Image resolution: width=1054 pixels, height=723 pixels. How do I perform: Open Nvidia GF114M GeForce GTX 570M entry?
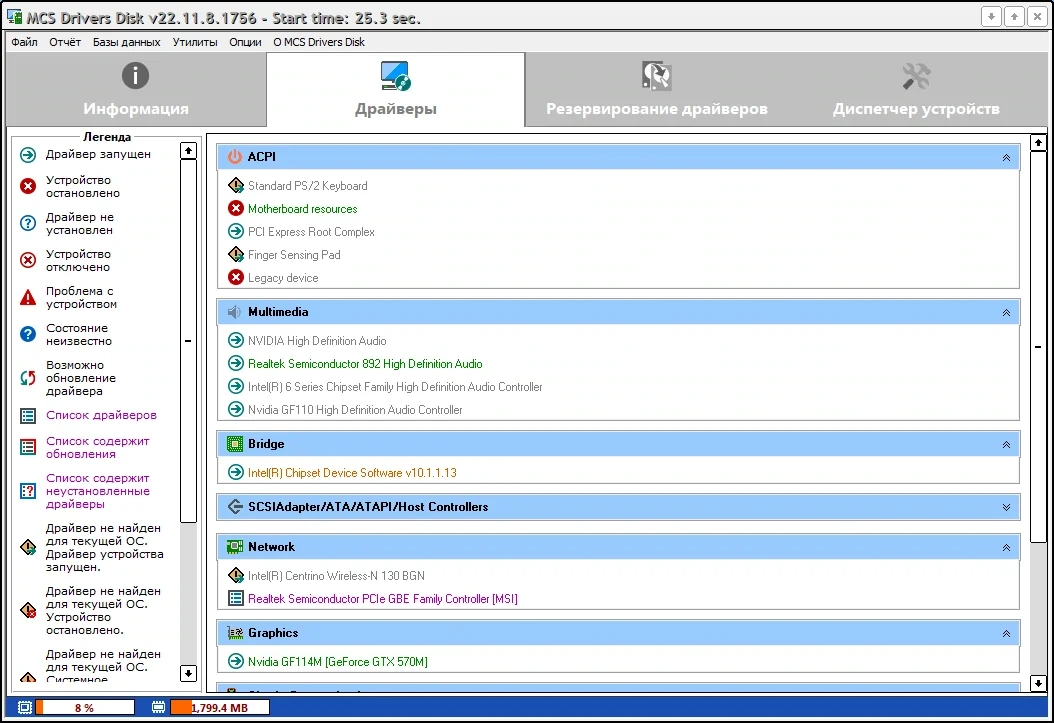tap(337, 662)
